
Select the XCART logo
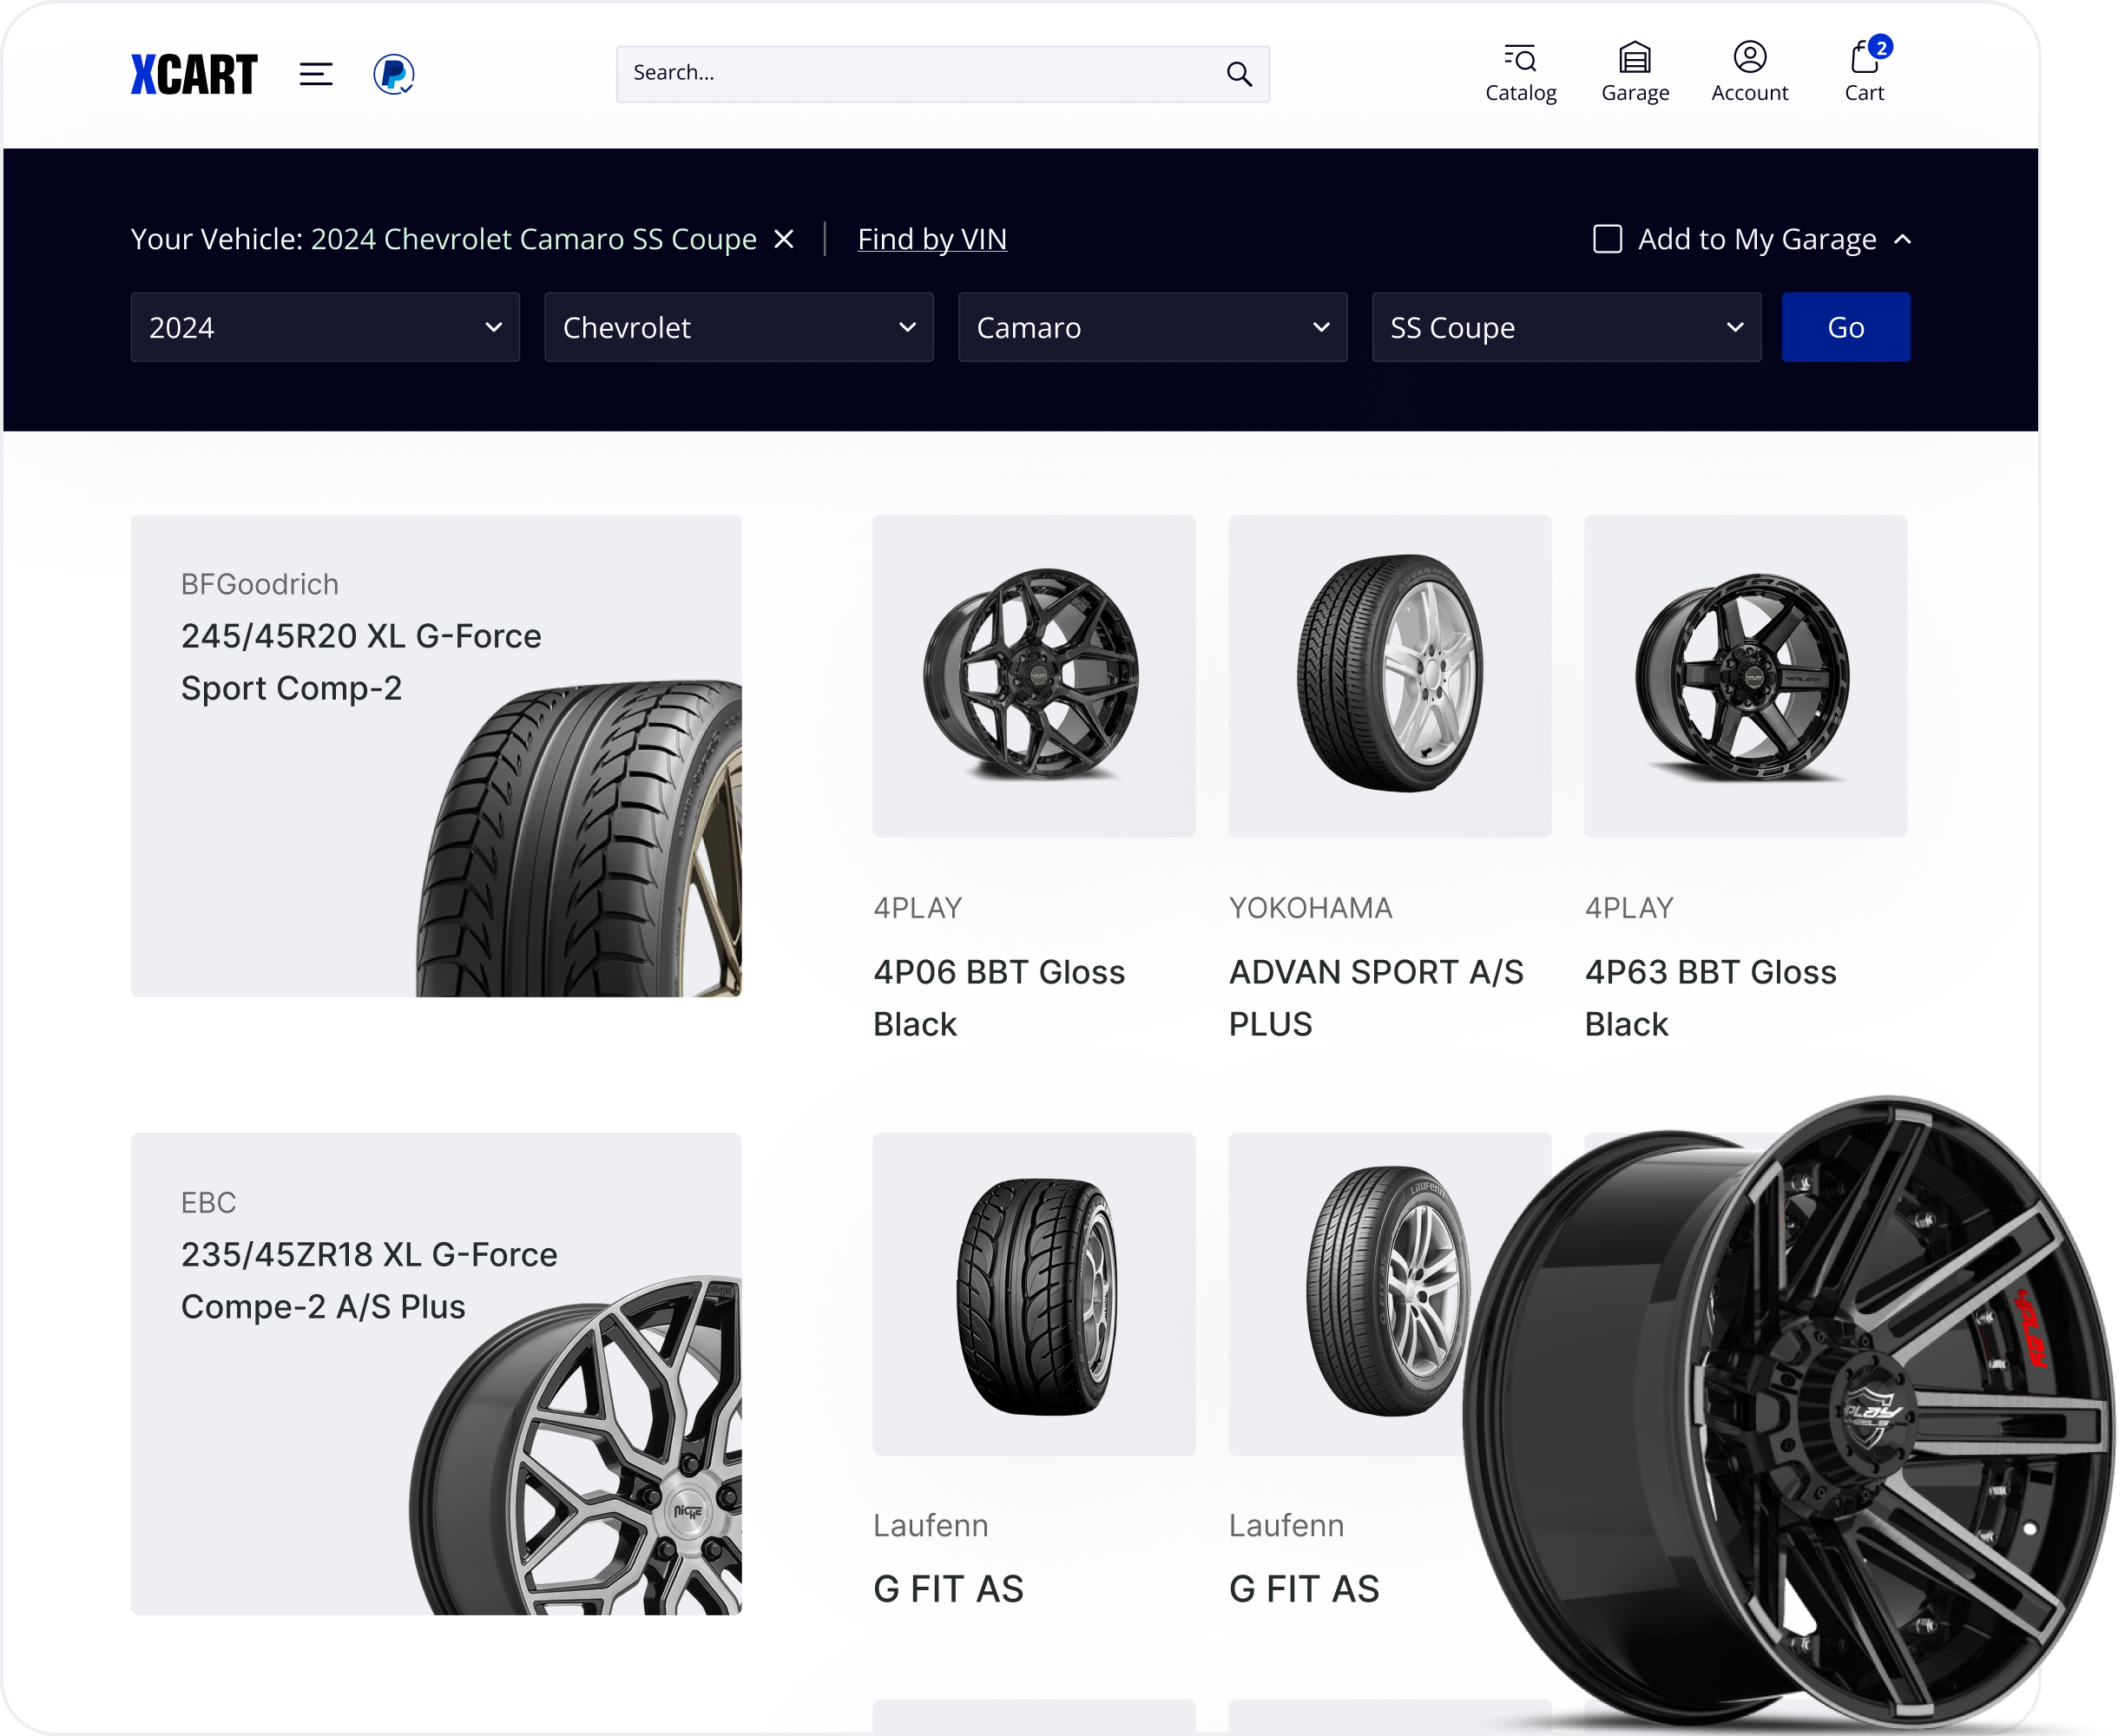[196, 72]
